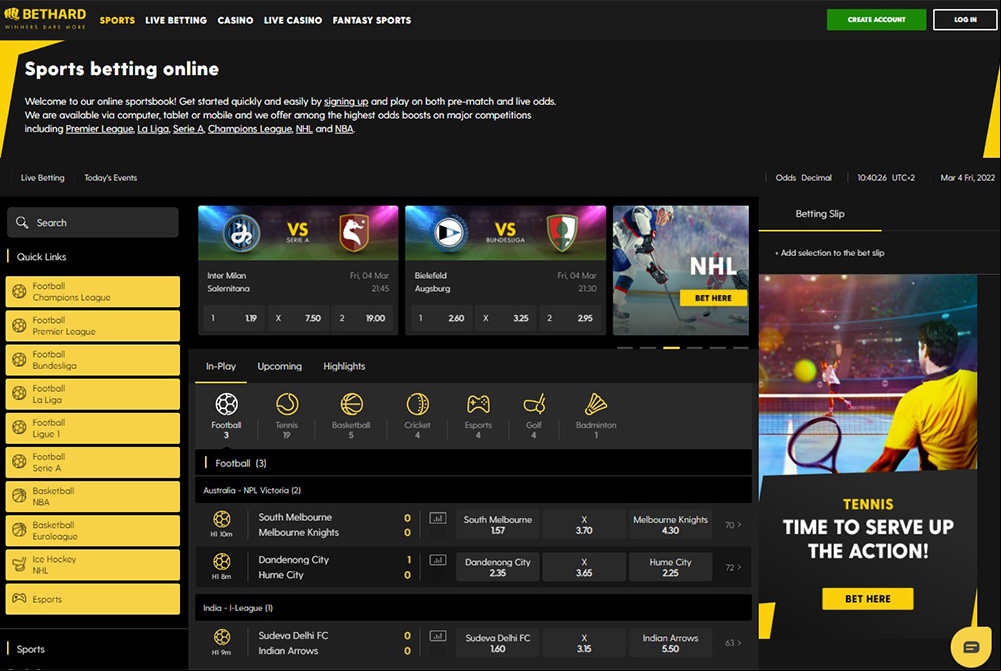Select the In-Play tab
This screenshot has width=1001, height=671.
221,366
